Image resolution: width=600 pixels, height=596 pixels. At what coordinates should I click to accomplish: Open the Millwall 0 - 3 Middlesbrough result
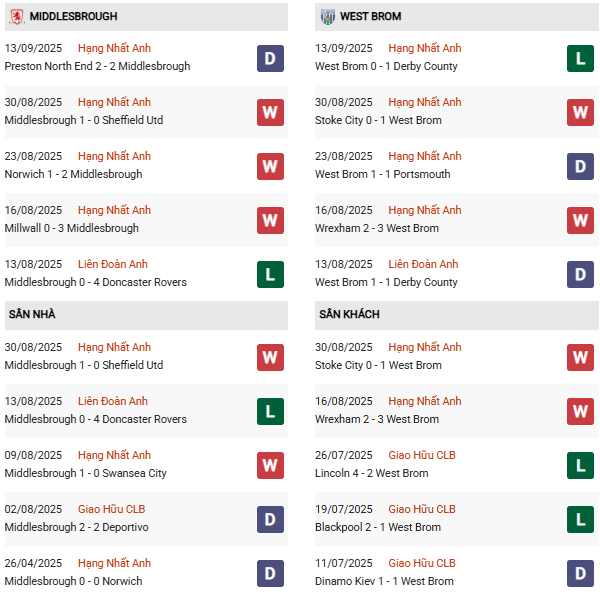72,229
